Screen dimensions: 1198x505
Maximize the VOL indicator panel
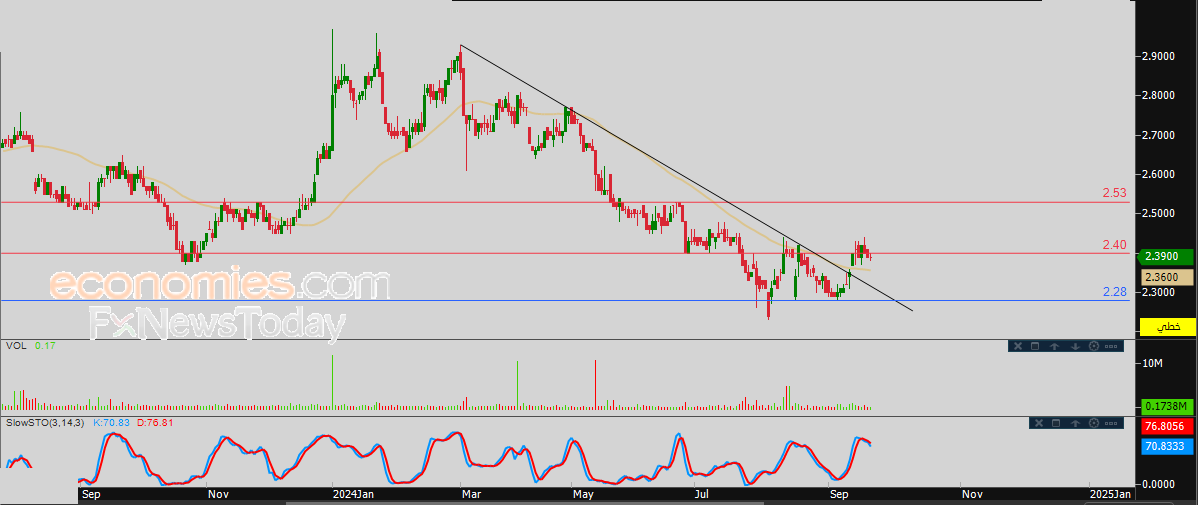point(1035,346)
